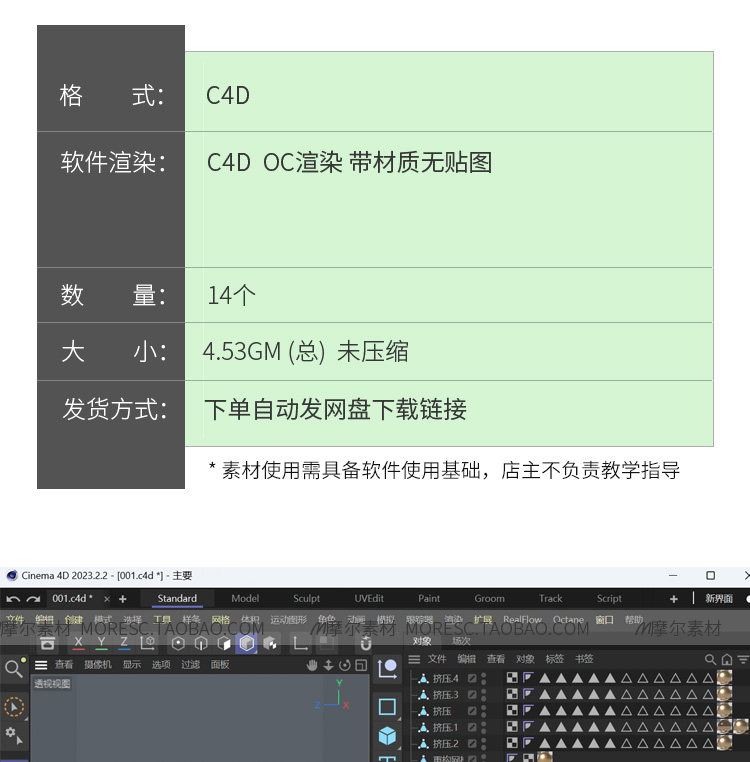Enable the Axis mode L-shaped icon
Screen dimensions: 750x762
tap(300, 643)
